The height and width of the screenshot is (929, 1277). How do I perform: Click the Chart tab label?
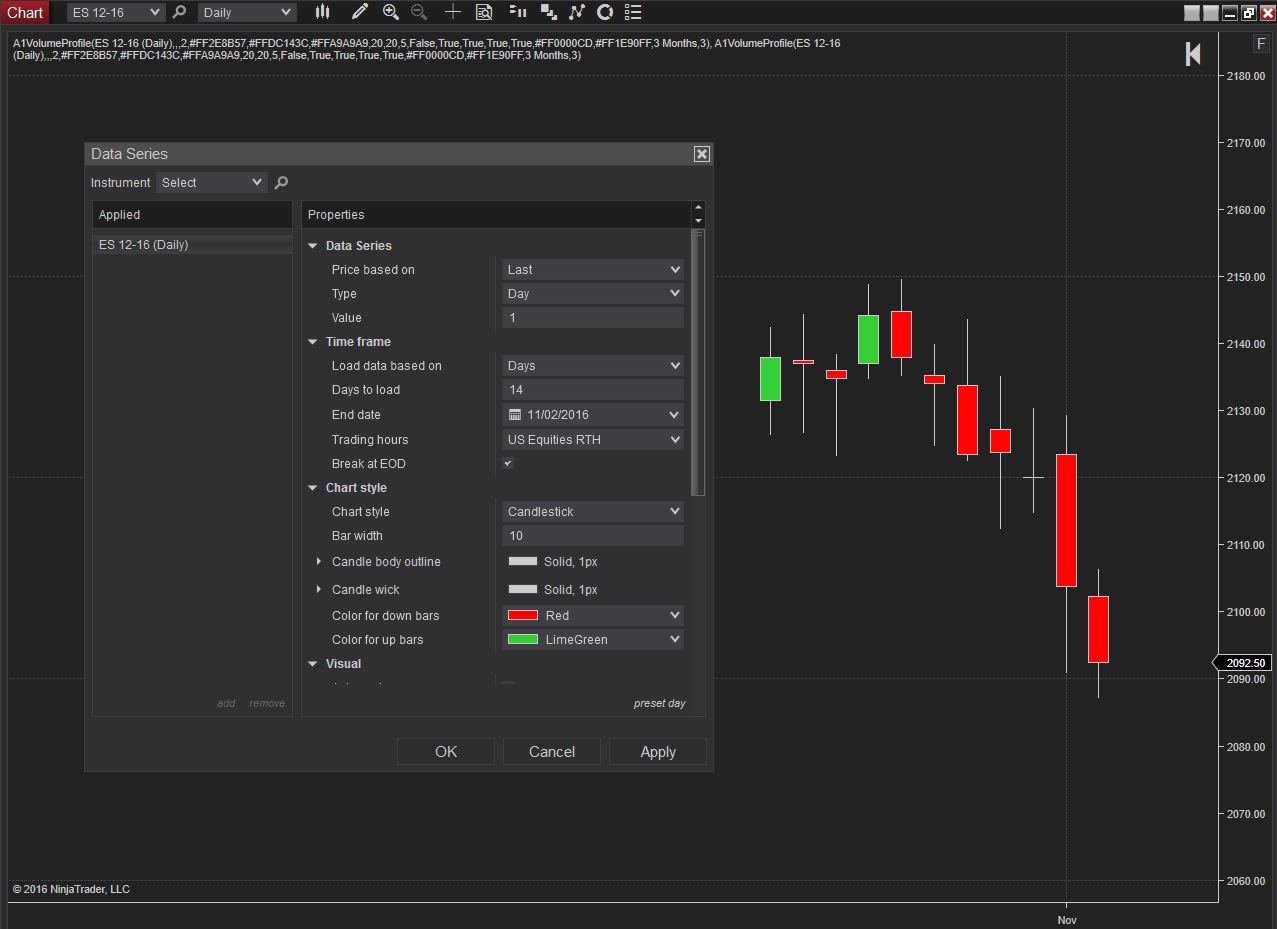[25, 12]
